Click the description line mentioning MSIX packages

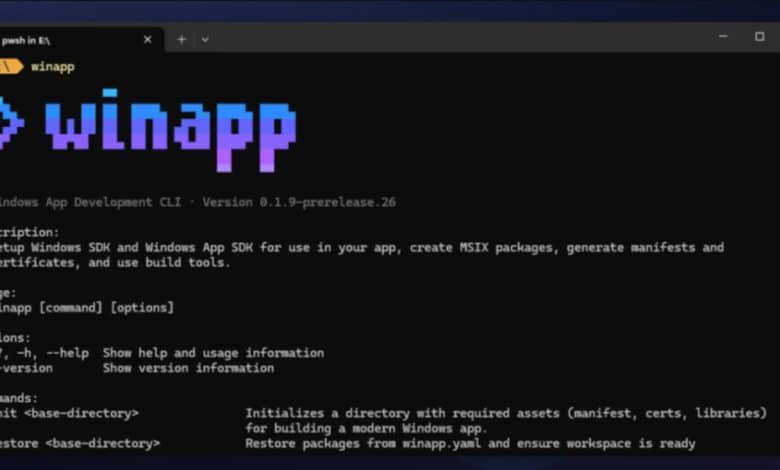[360, 247]
